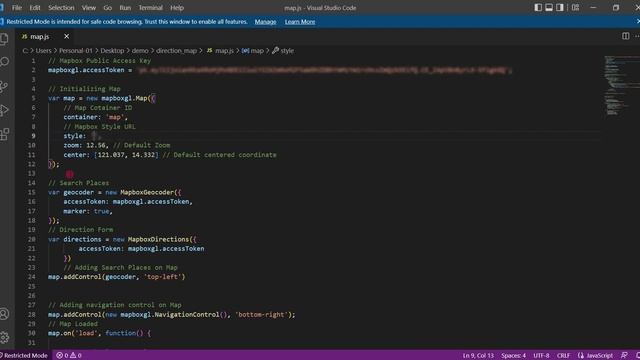Click the blurred access token string

322,70
